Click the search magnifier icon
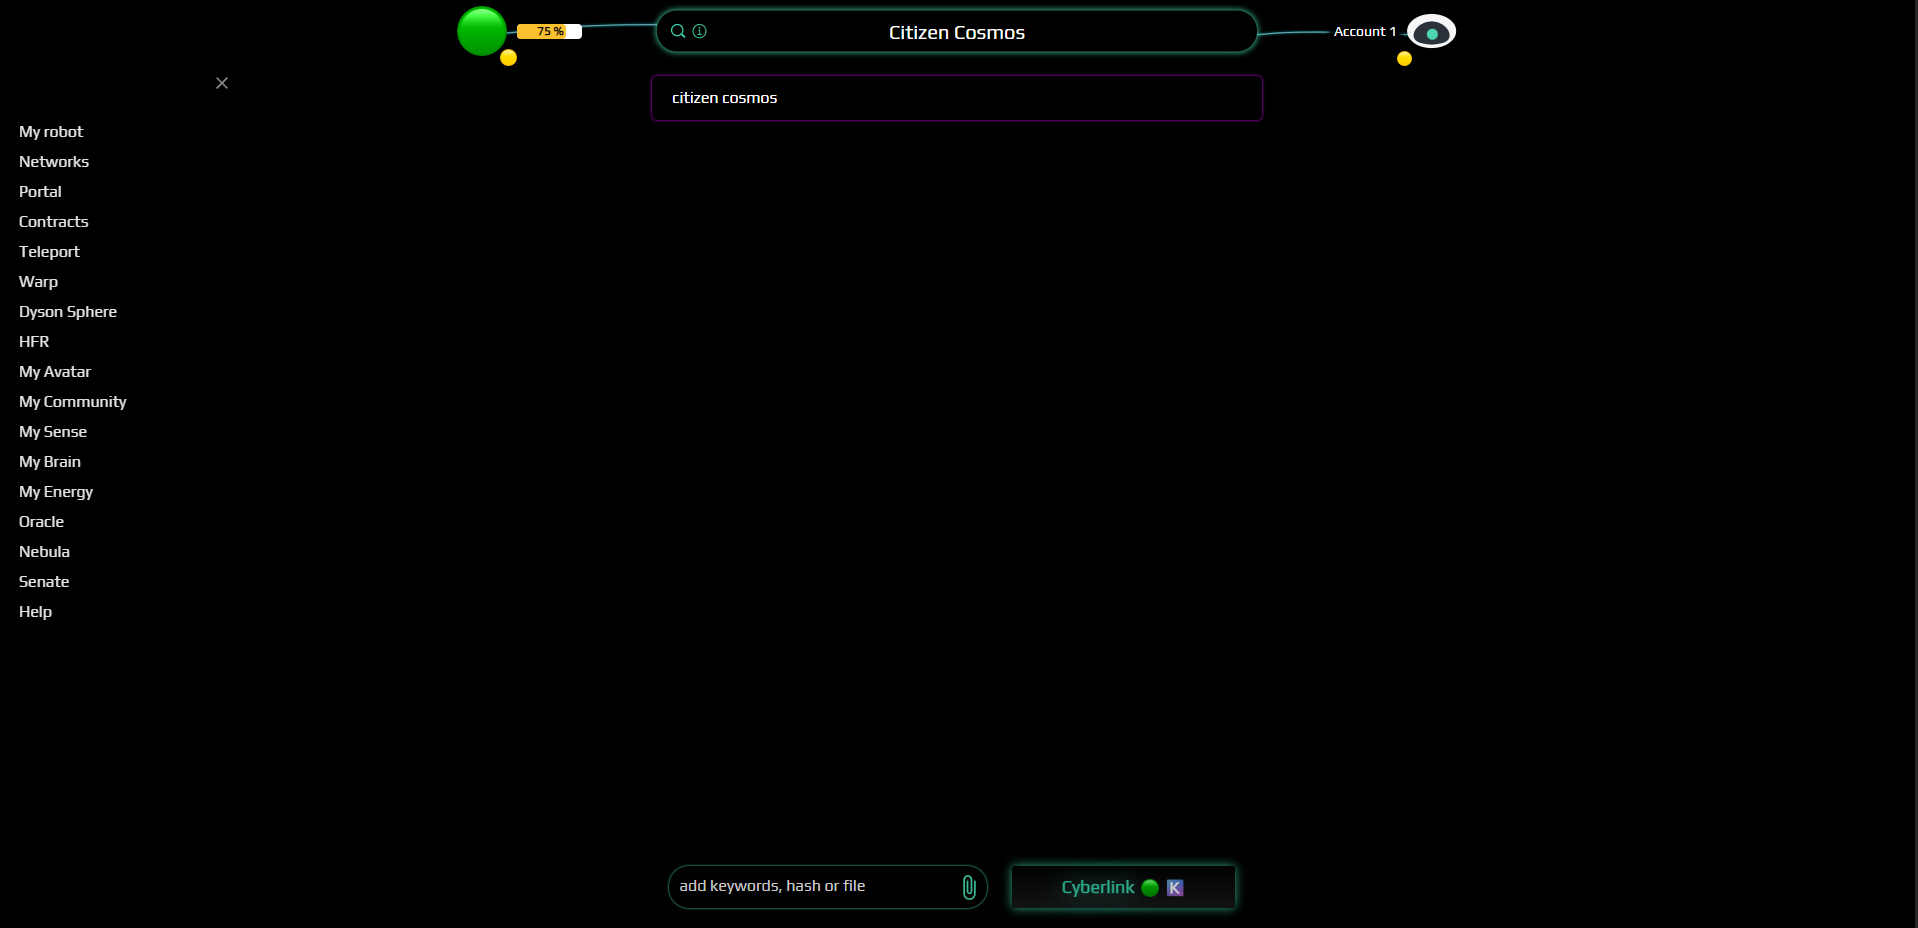This screenshot has height=928, width=1918. pyautogui.click(x=678, y=31)
